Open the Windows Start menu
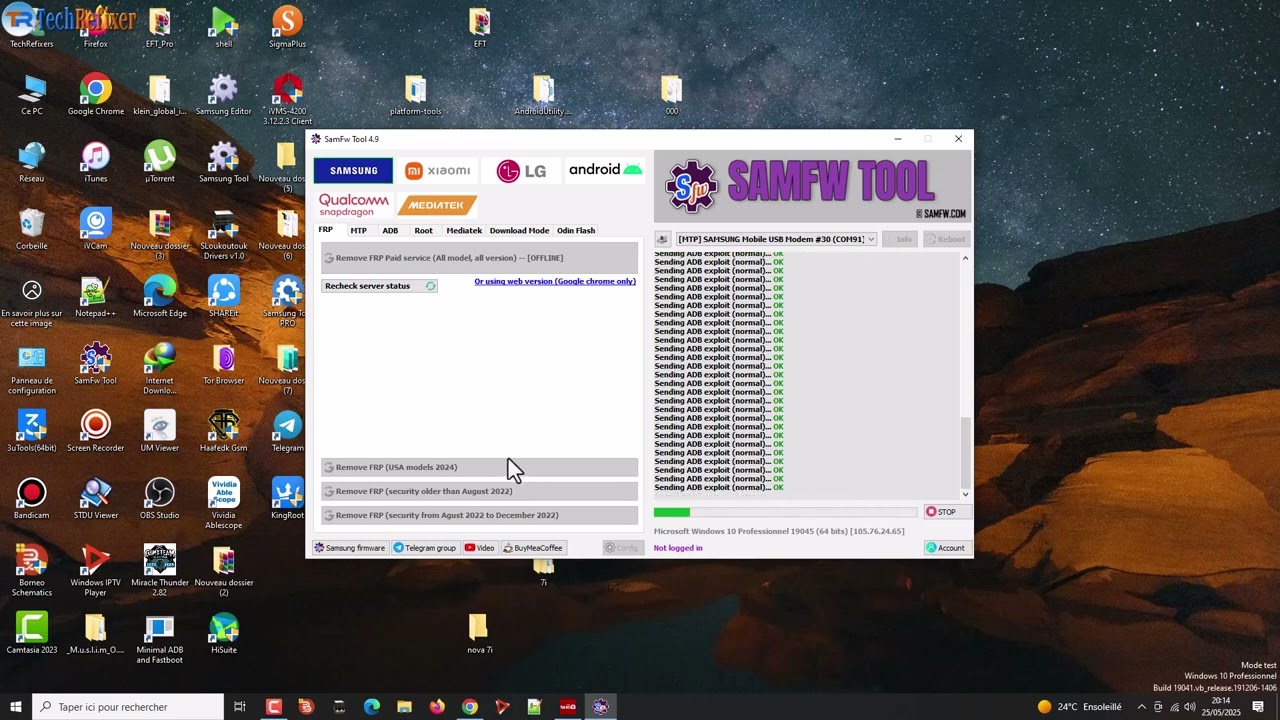 click(x=16, y=707)
